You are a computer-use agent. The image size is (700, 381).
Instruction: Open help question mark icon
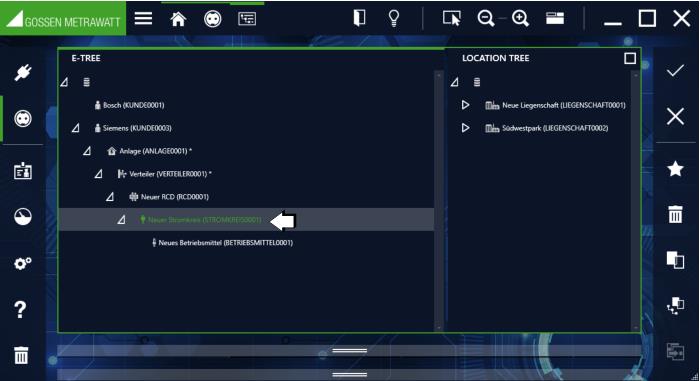pyautogui.click(x=20, y=309)
